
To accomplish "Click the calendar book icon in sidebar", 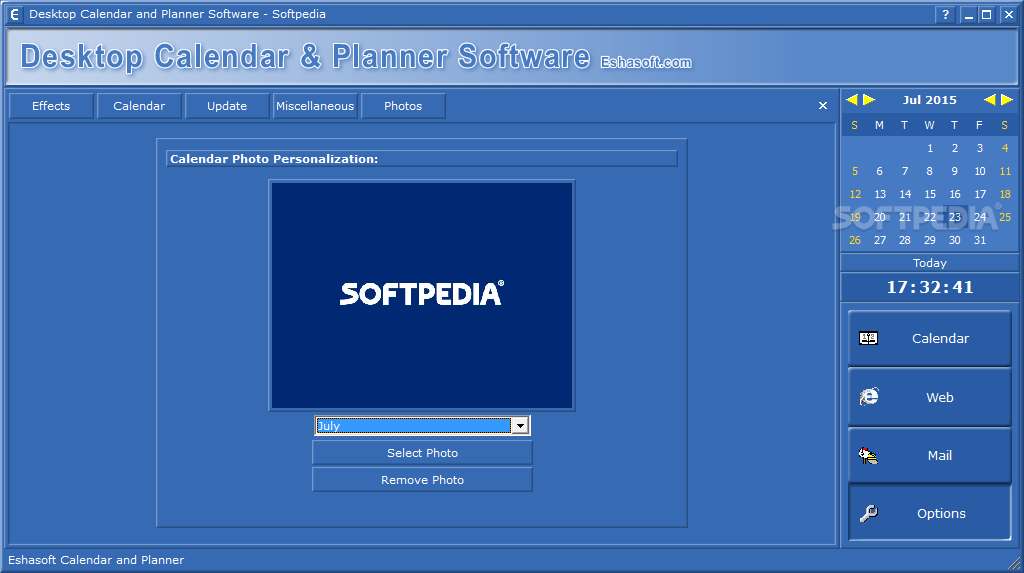I will pos(869,338).
